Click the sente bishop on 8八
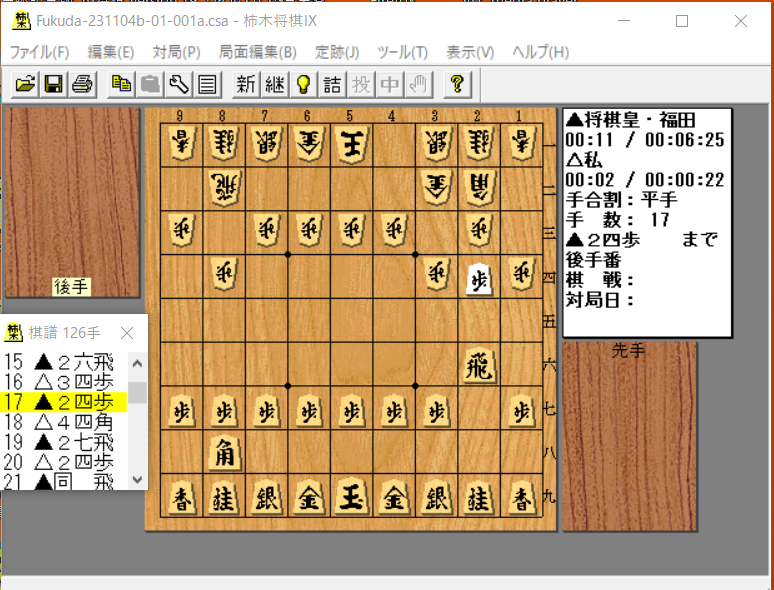The height and width of the screenshot is (590, 774). pos(224,452)
